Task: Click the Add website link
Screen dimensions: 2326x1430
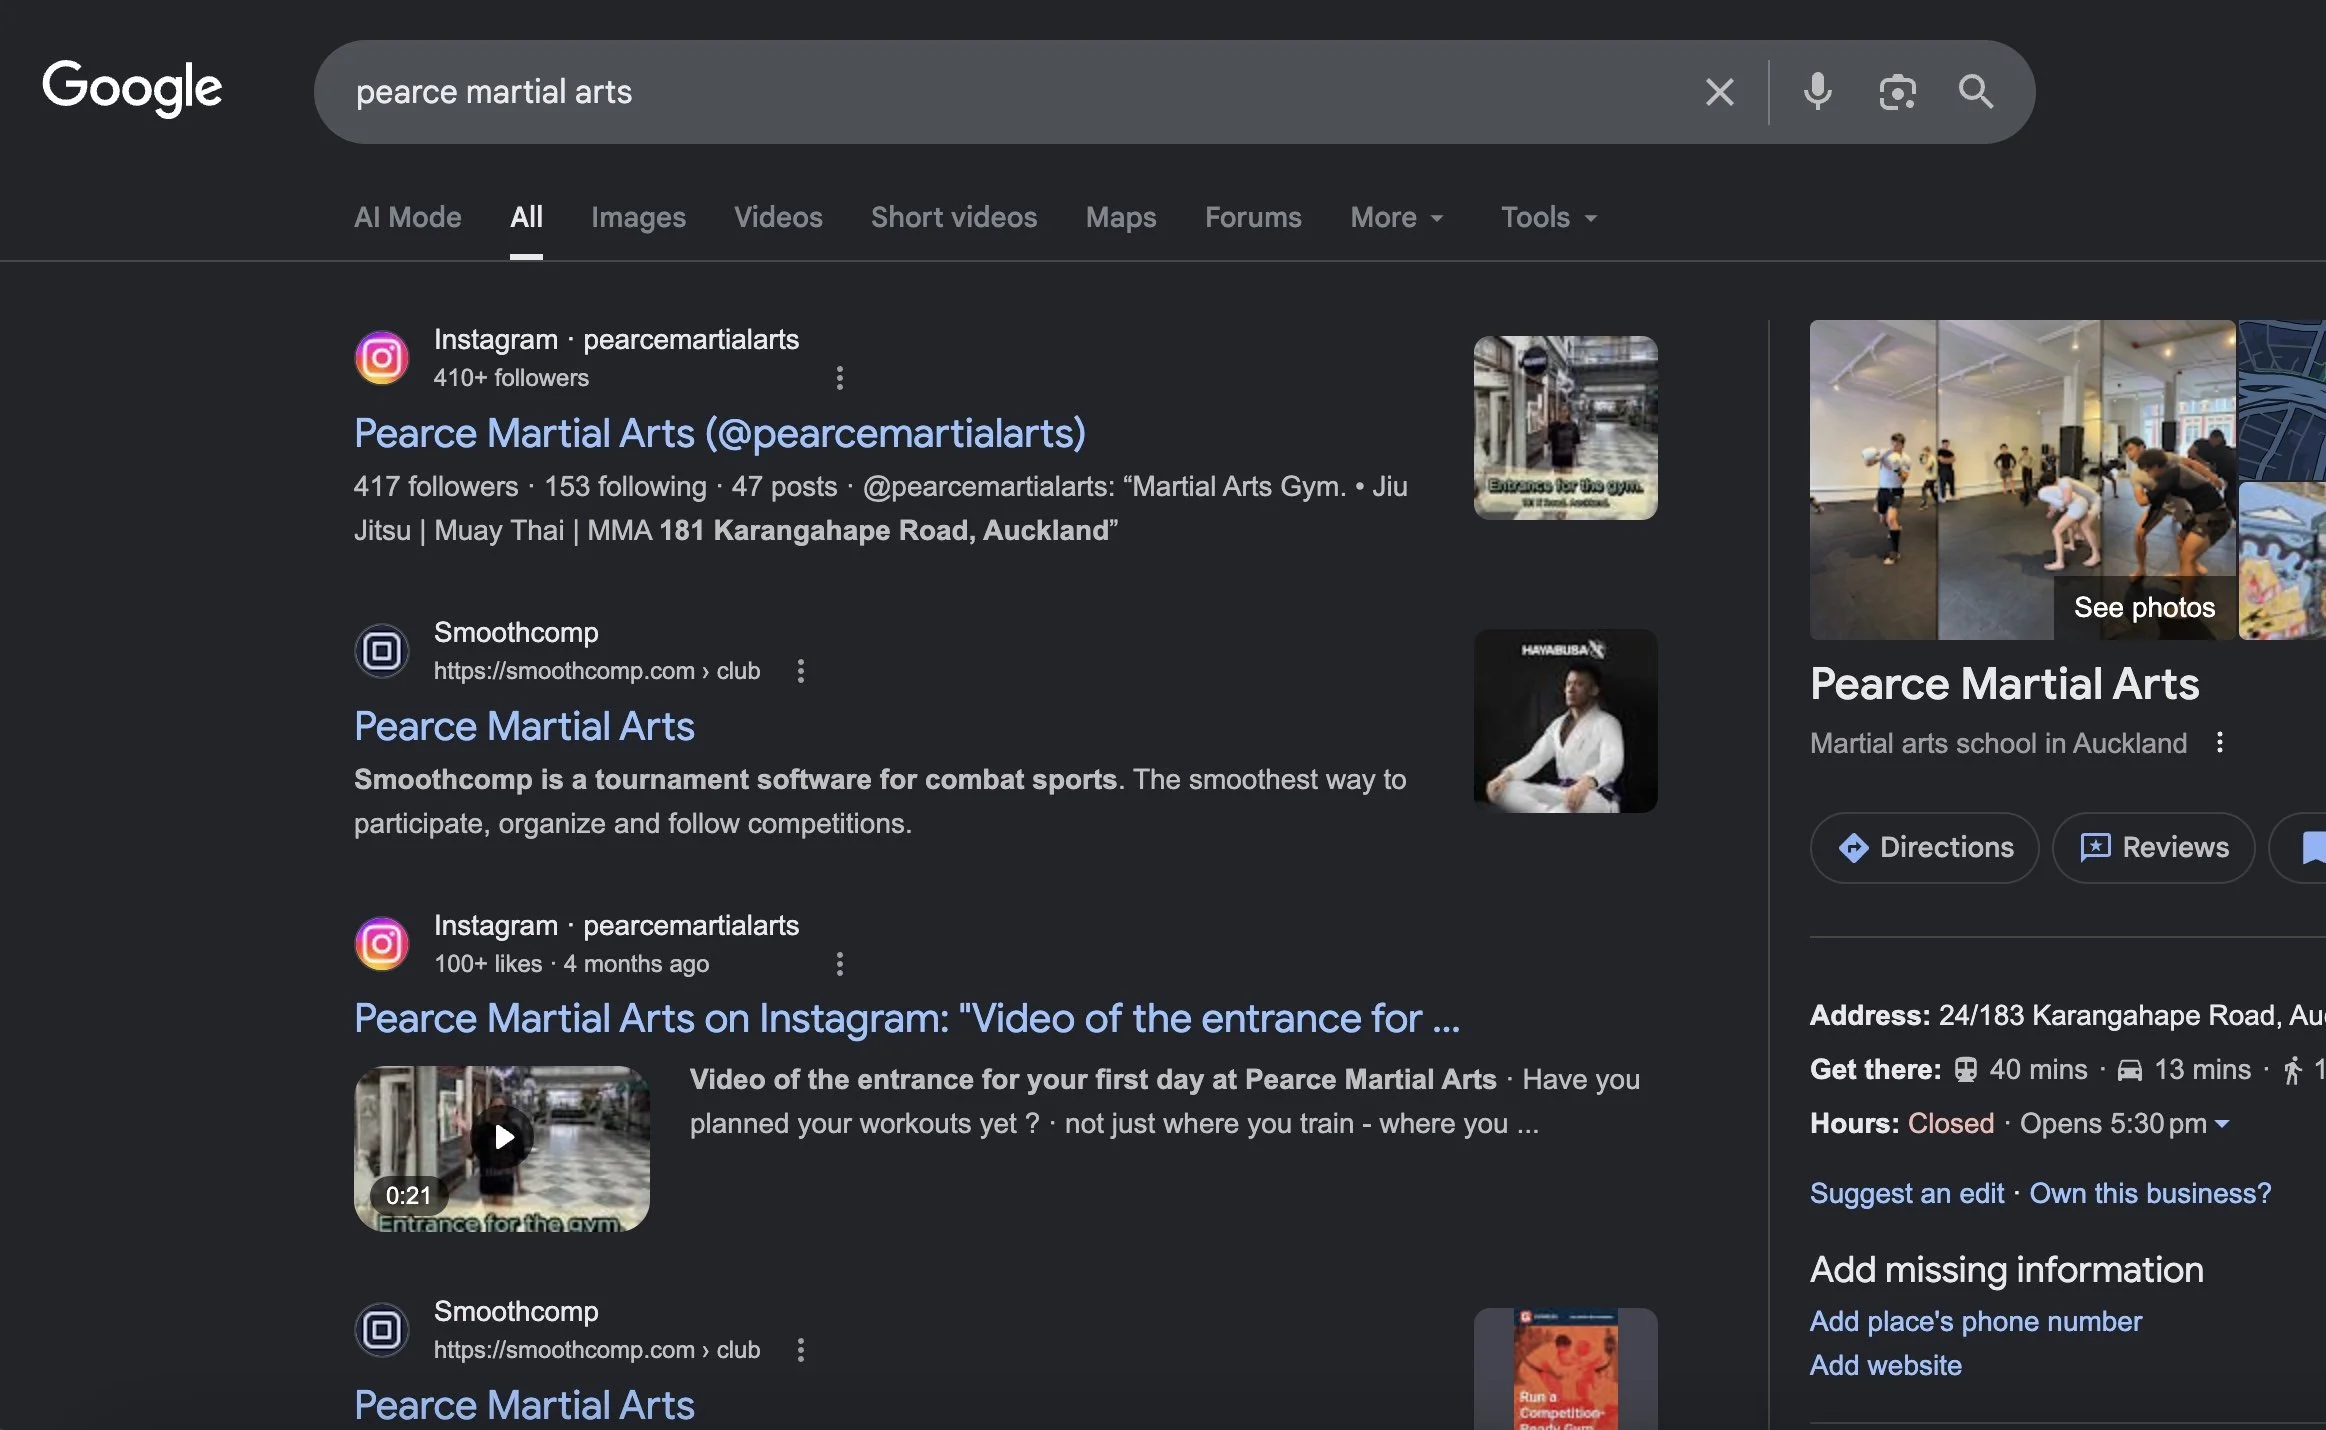Action: (1886, 1365)
